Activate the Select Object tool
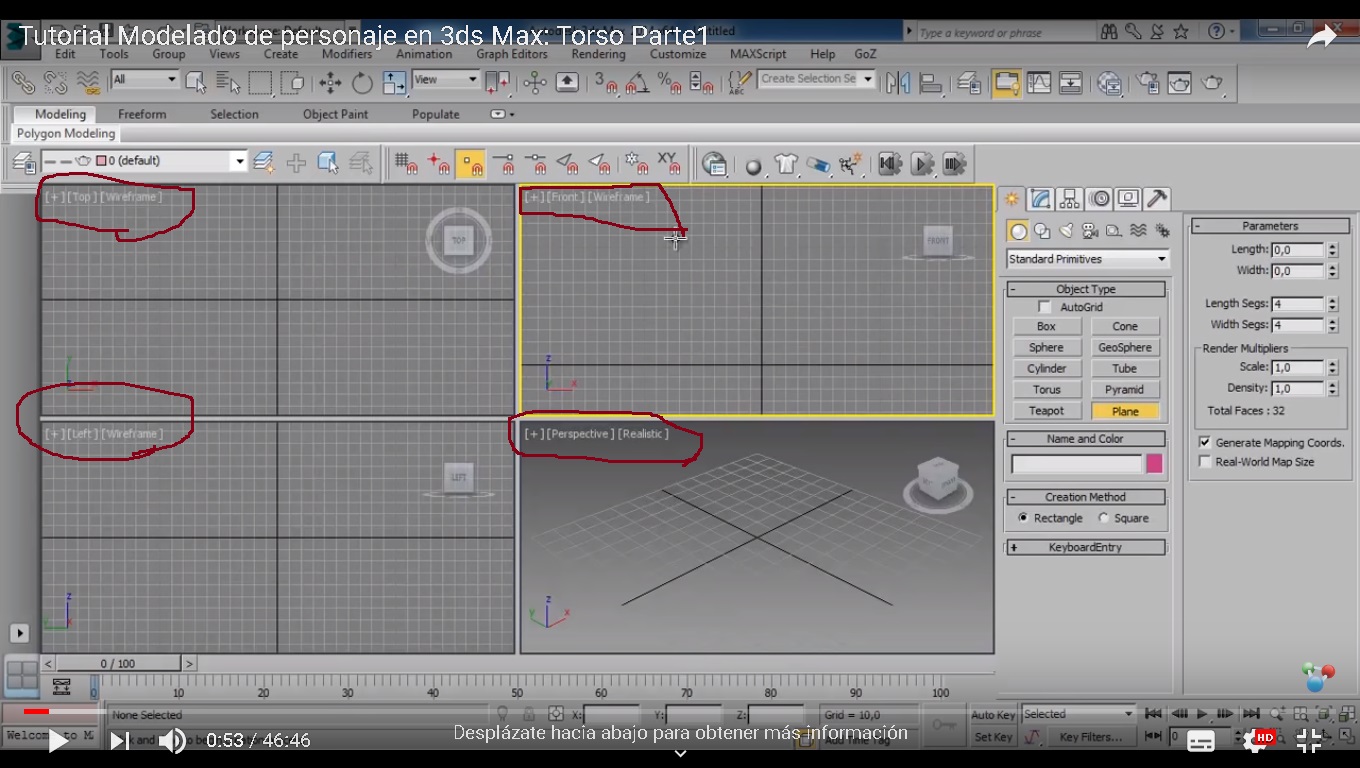Image resolution: width=1360 pixels, height=768 pixels. coord(196,81)
